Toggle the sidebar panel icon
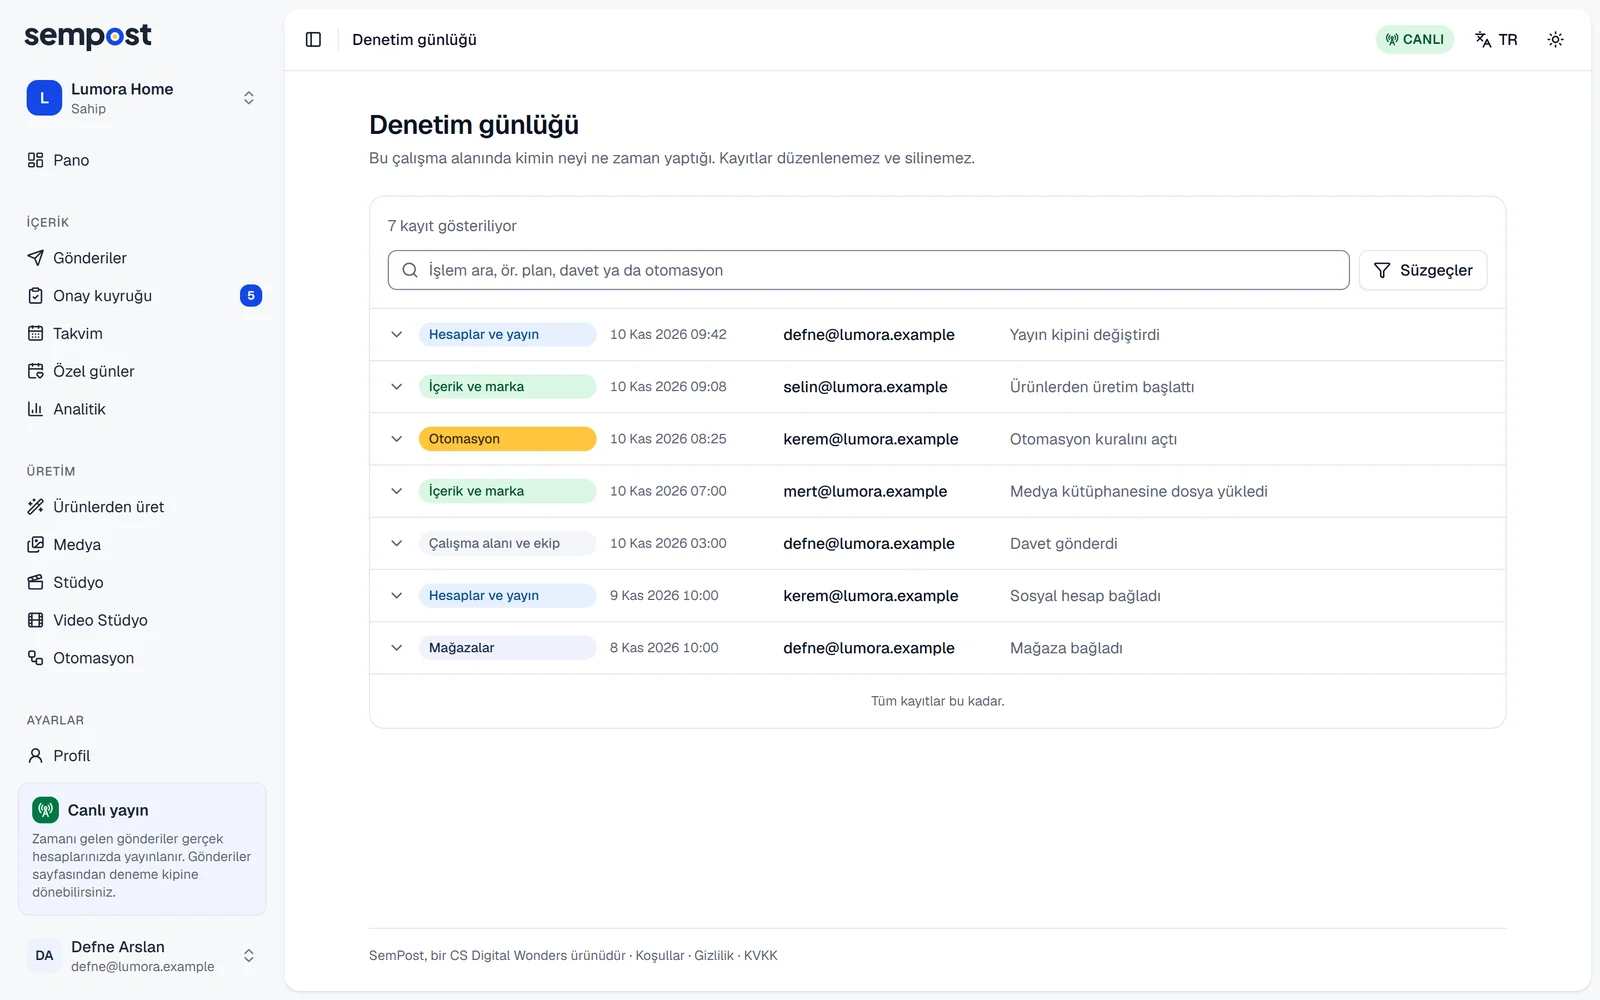The width and height of the screenshot is (1600, 1000). (313, 40)
